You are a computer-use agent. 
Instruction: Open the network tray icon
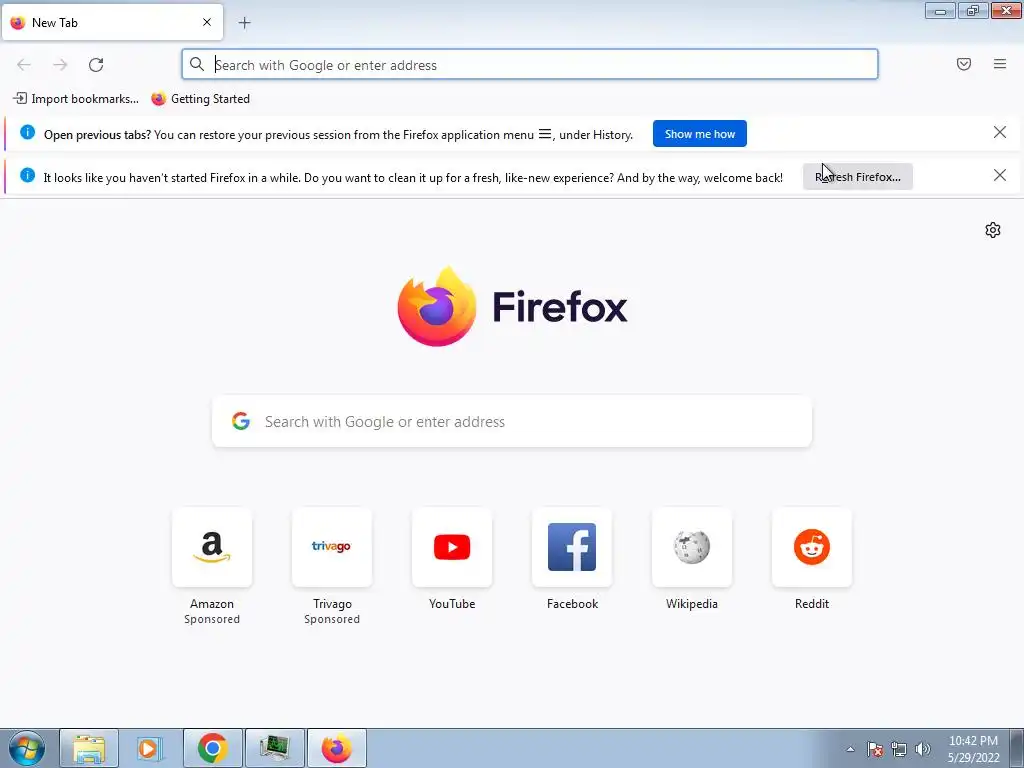point(899,749)
